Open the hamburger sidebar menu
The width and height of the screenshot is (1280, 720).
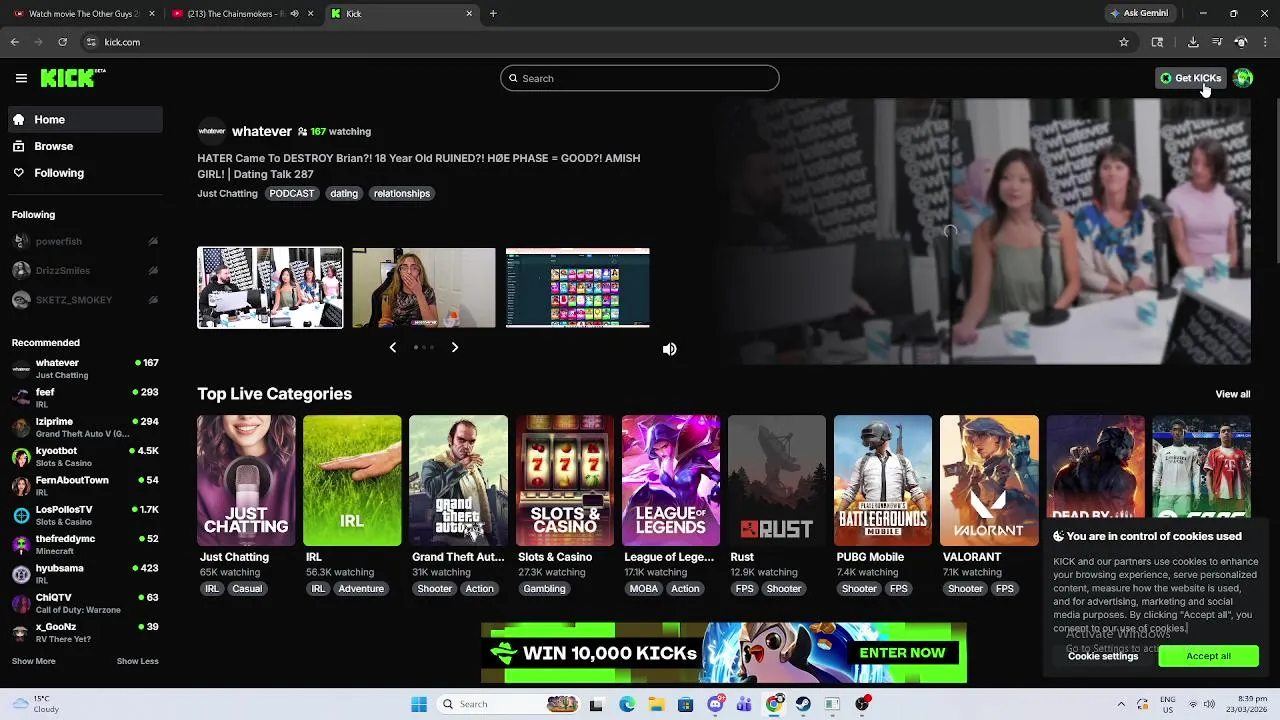click(21, 78)
